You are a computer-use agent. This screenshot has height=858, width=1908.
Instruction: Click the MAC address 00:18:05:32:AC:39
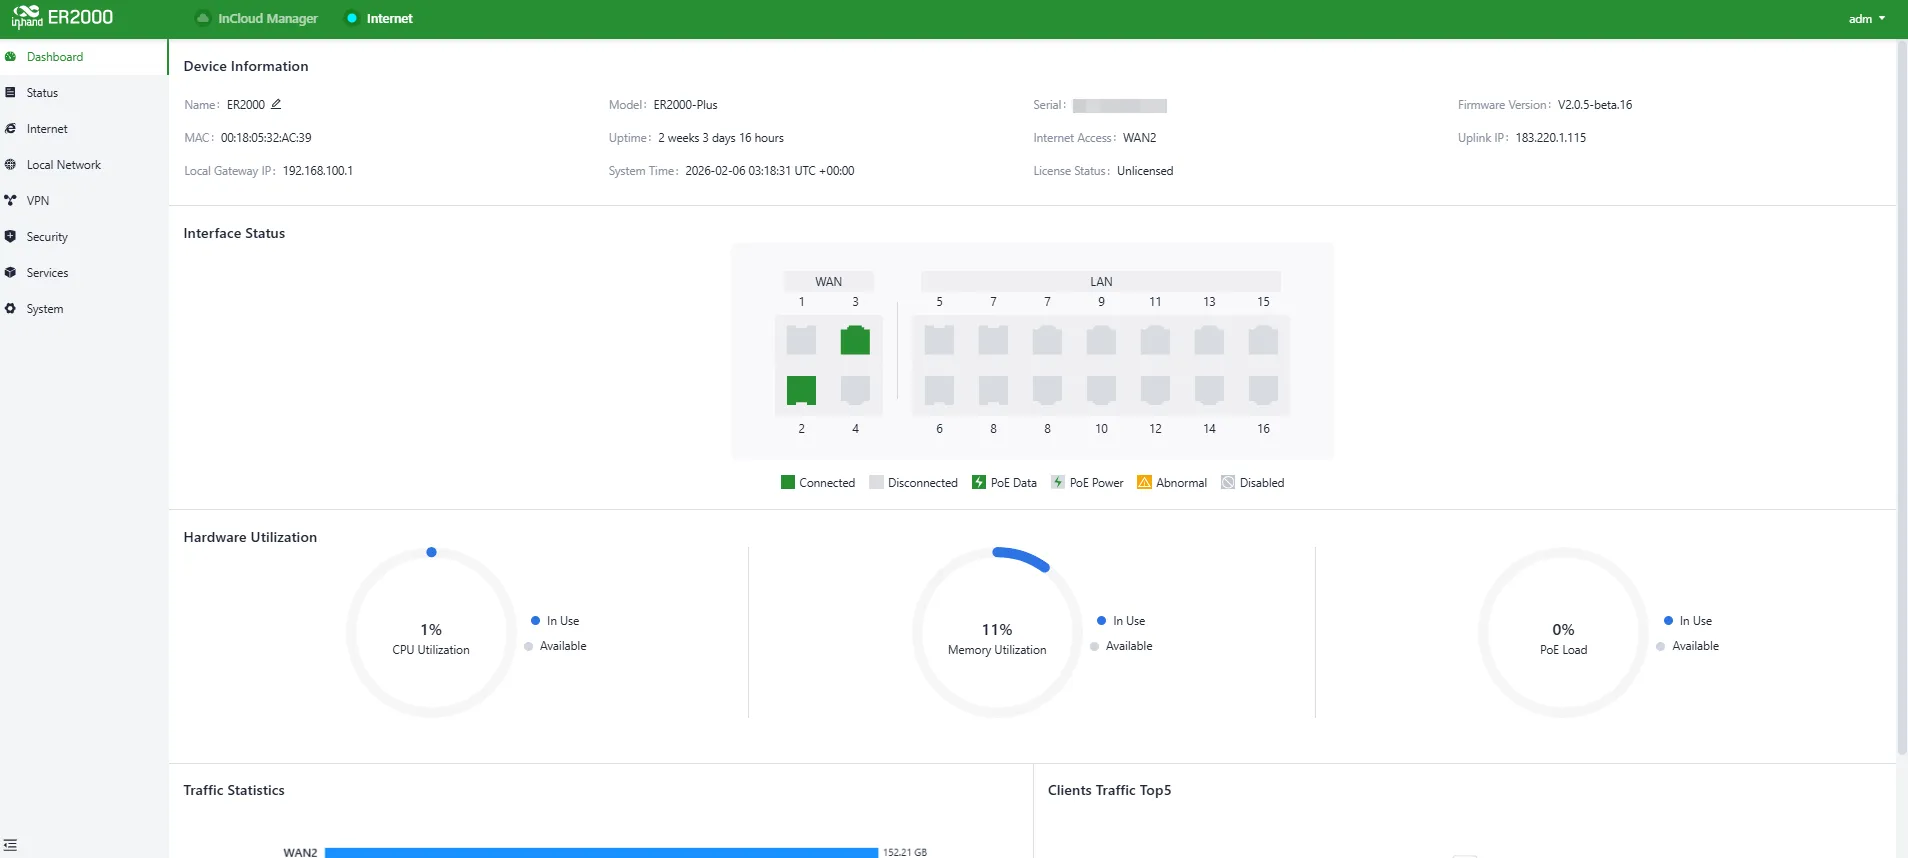(x=266, y=138)
